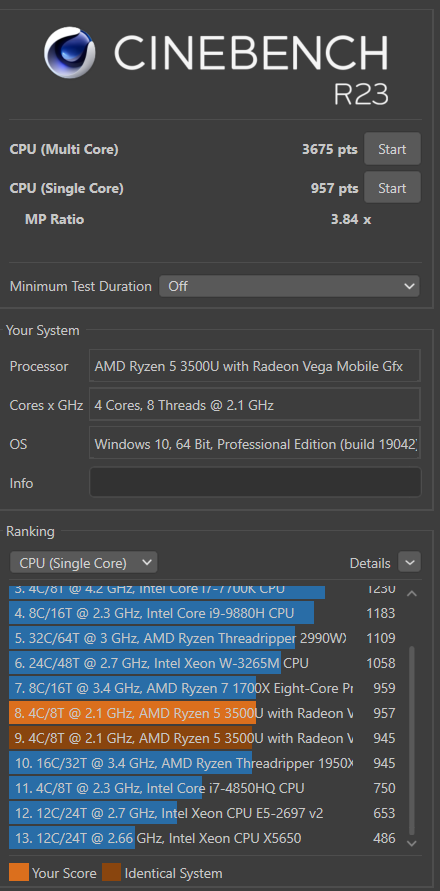Click the MP Ratio value 3.84 x
Image resolution: width=440 pixels, height=891 pixels.
351,219
